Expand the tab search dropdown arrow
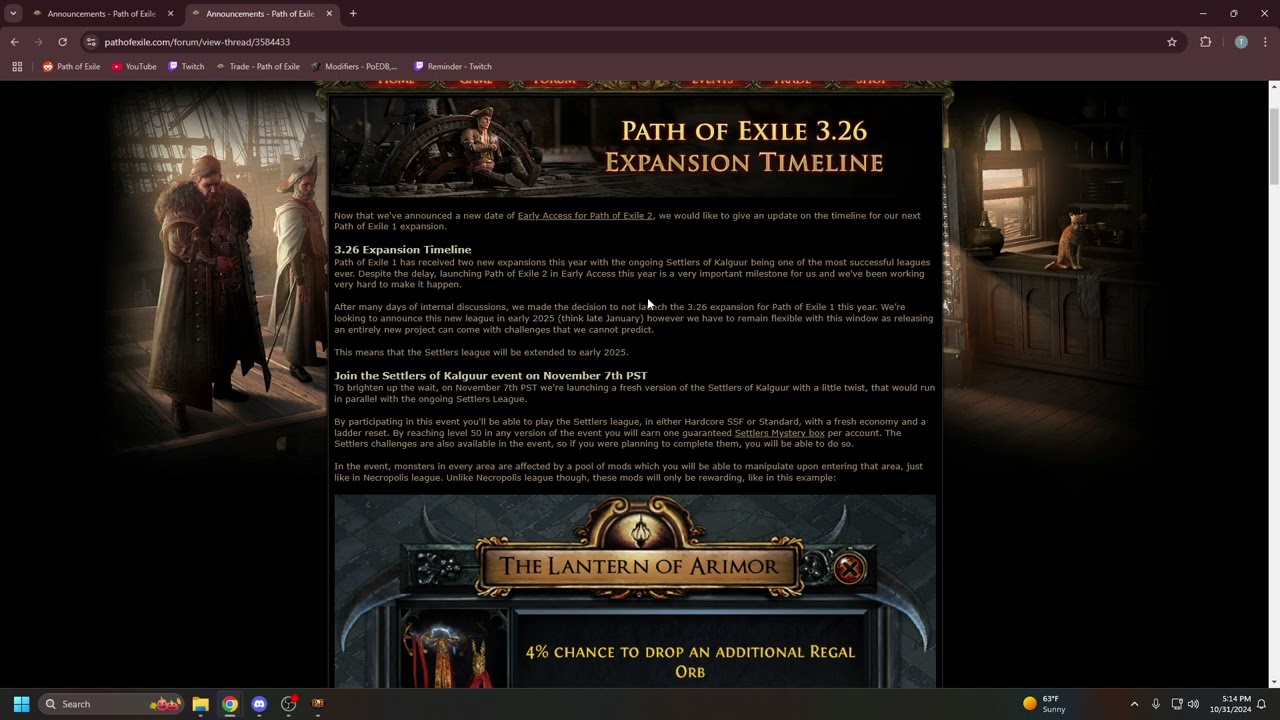The height and width of the screenshot is (720, 1280). (x=13, y=14)
